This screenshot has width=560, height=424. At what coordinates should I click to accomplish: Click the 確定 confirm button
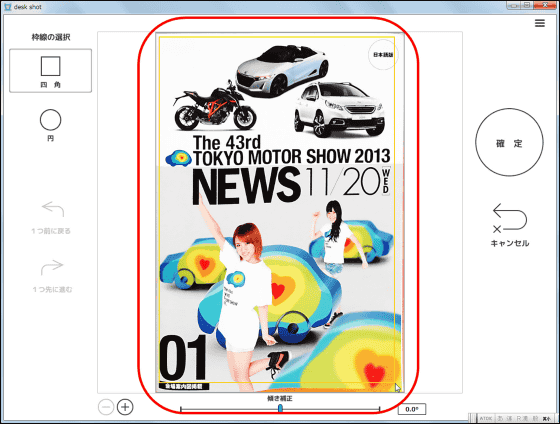(509, 142)
